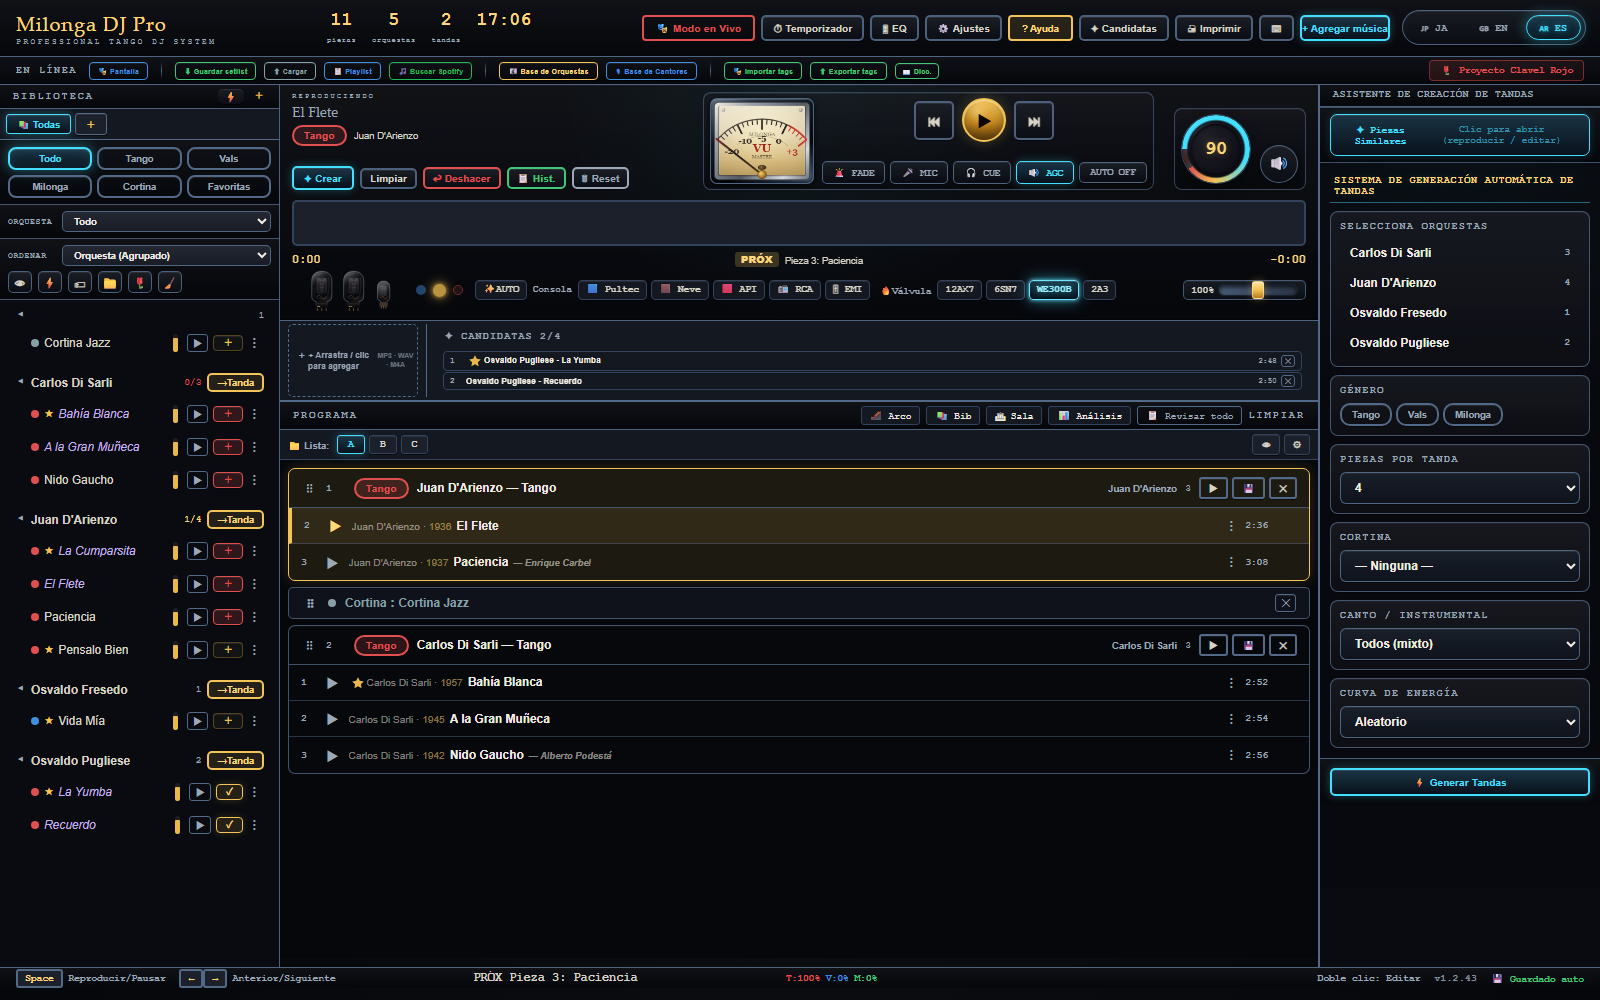Open the Orquesta filter dropdown

click(x=166, y=221)
